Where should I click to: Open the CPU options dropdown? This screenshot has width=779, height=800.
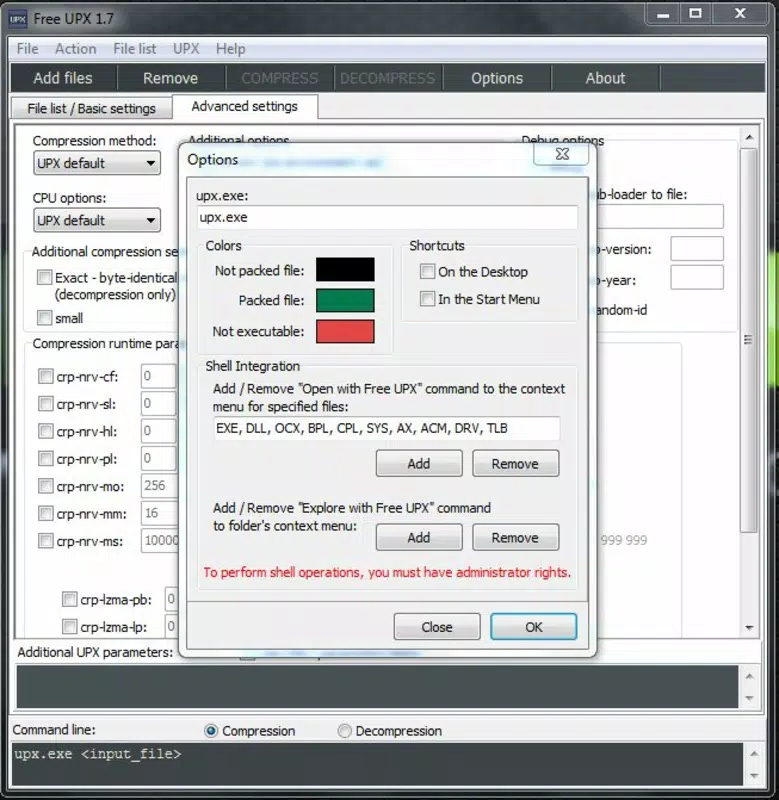97,220
